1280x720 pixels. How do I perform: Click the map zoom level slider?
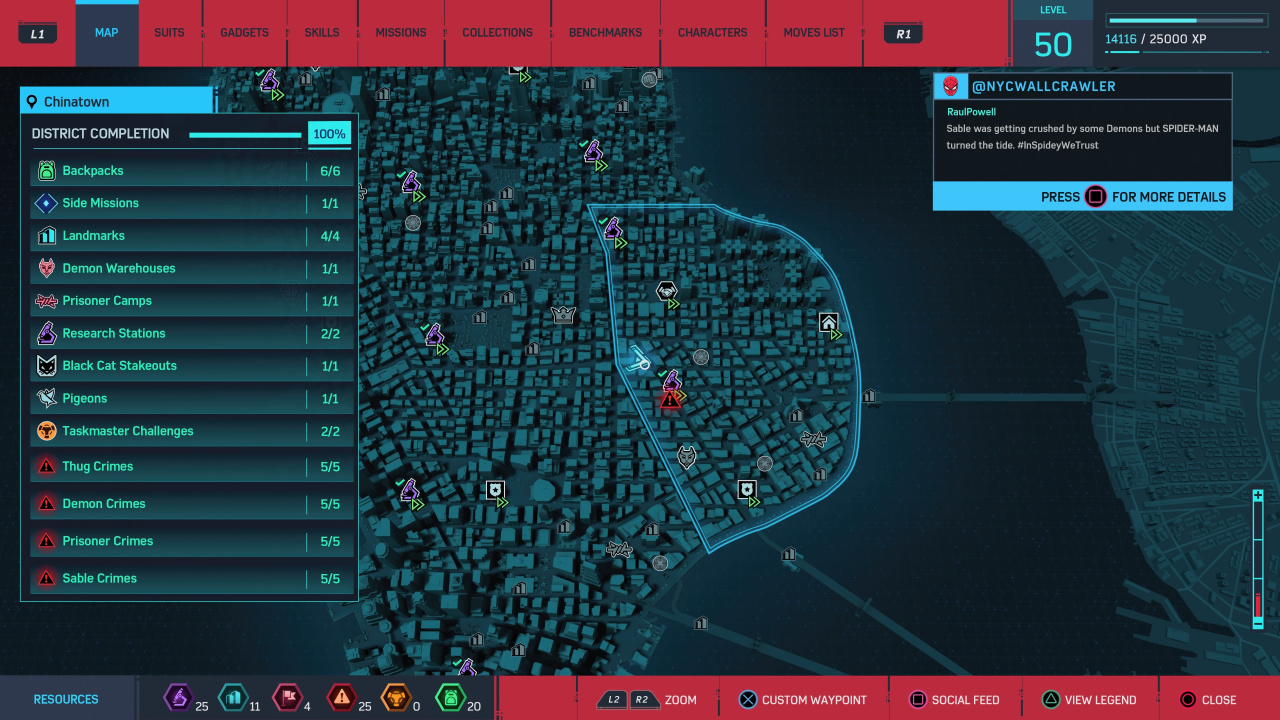pyautogui.click(x=1258, y=559)
